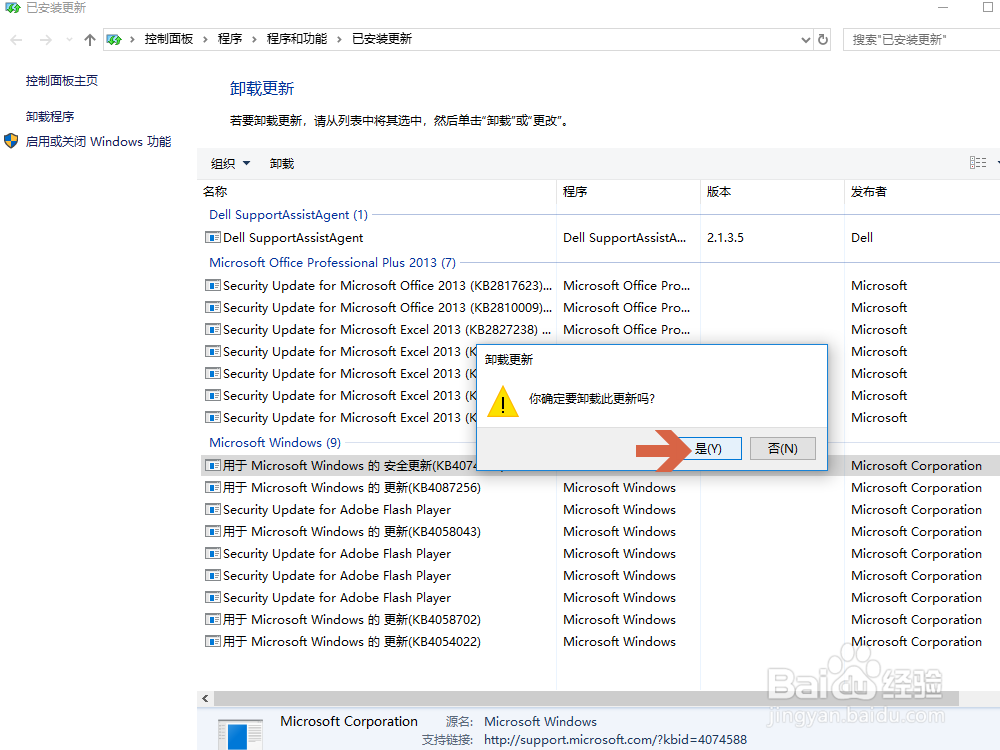Image resolution: width=1000 pixels, height=750 pixels.
Task: Select 程序和功能 in the breadcrumb path
Action: tap(297, 39)
